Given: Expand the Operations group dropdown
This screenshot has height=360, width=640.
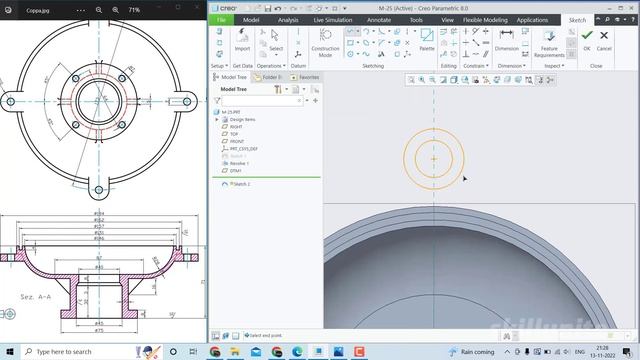Looking at the screenshot, I should 271,66.
